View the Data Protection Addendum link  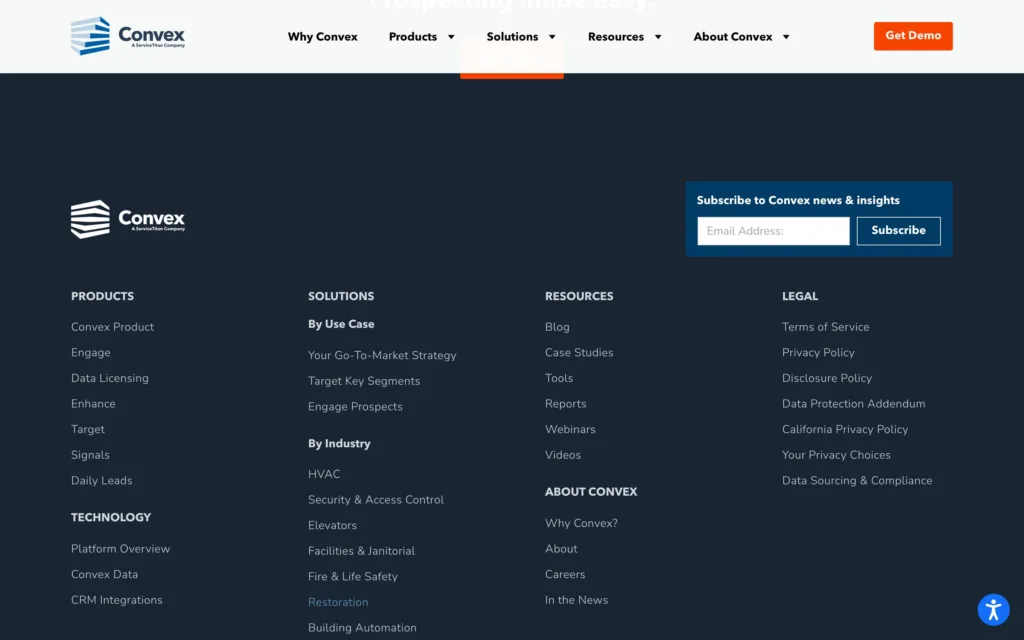[x=854, y=404]
